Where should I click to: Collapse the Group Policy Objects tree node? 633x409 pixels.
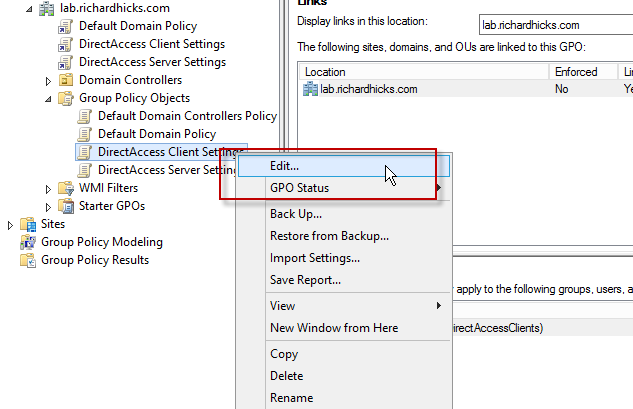pos(48,99)
